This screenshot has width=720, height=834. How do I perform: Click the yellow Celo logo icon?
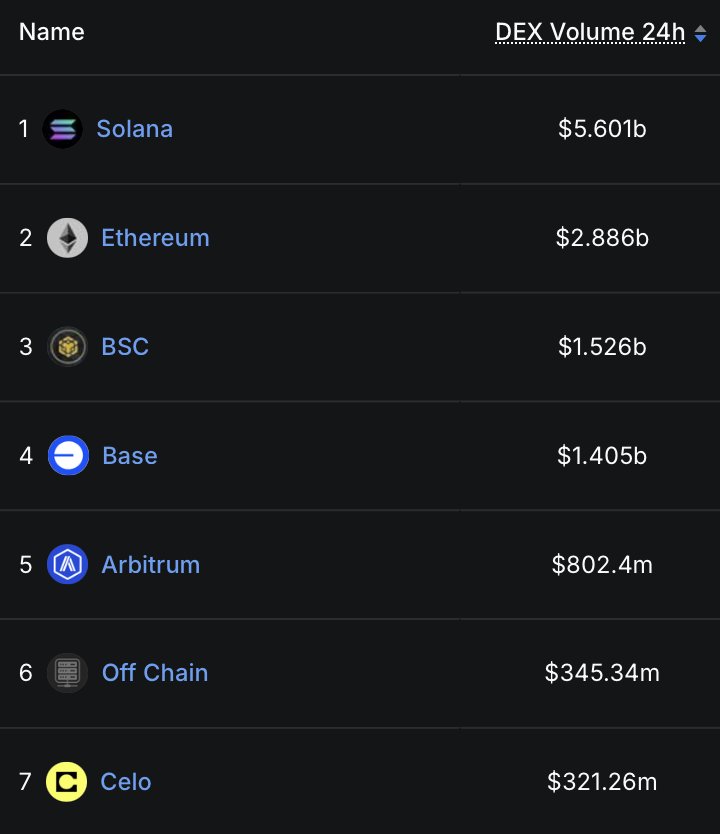67,782
